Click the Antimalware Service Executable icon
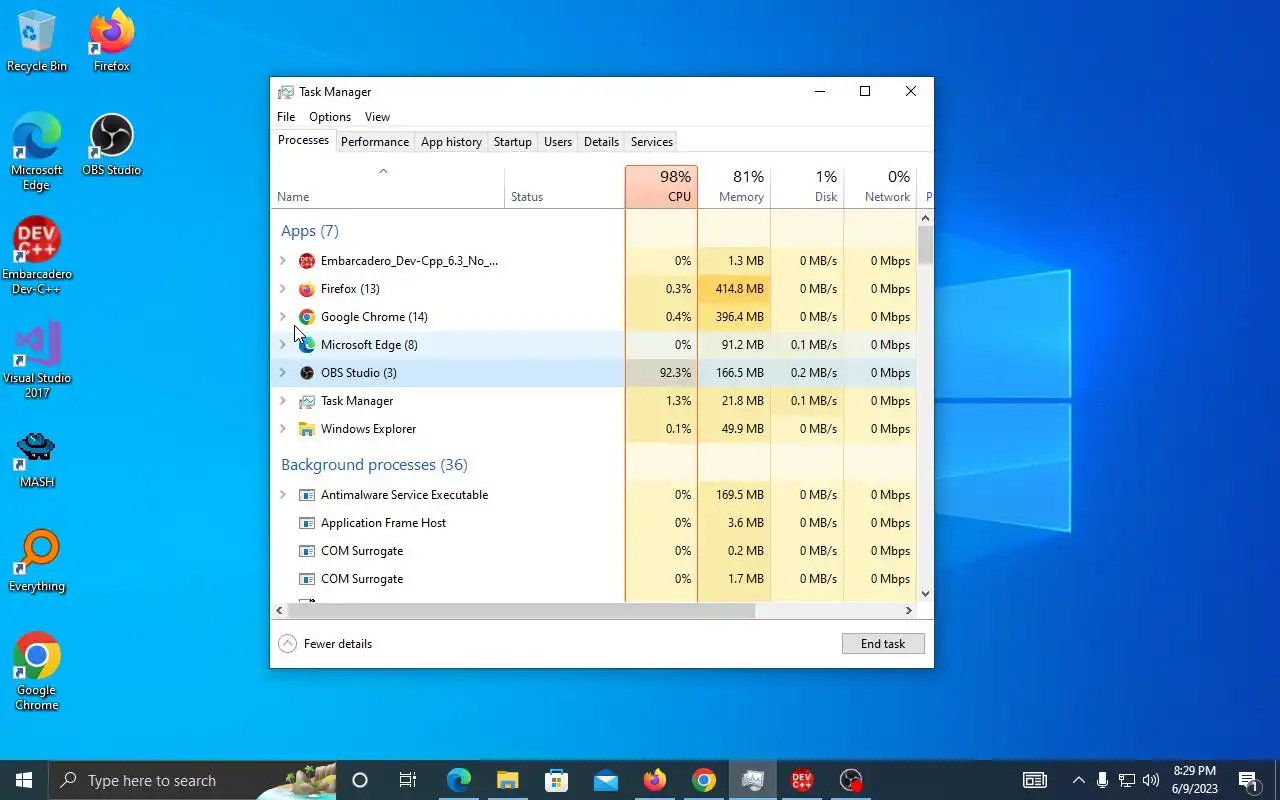 (307, 495)
